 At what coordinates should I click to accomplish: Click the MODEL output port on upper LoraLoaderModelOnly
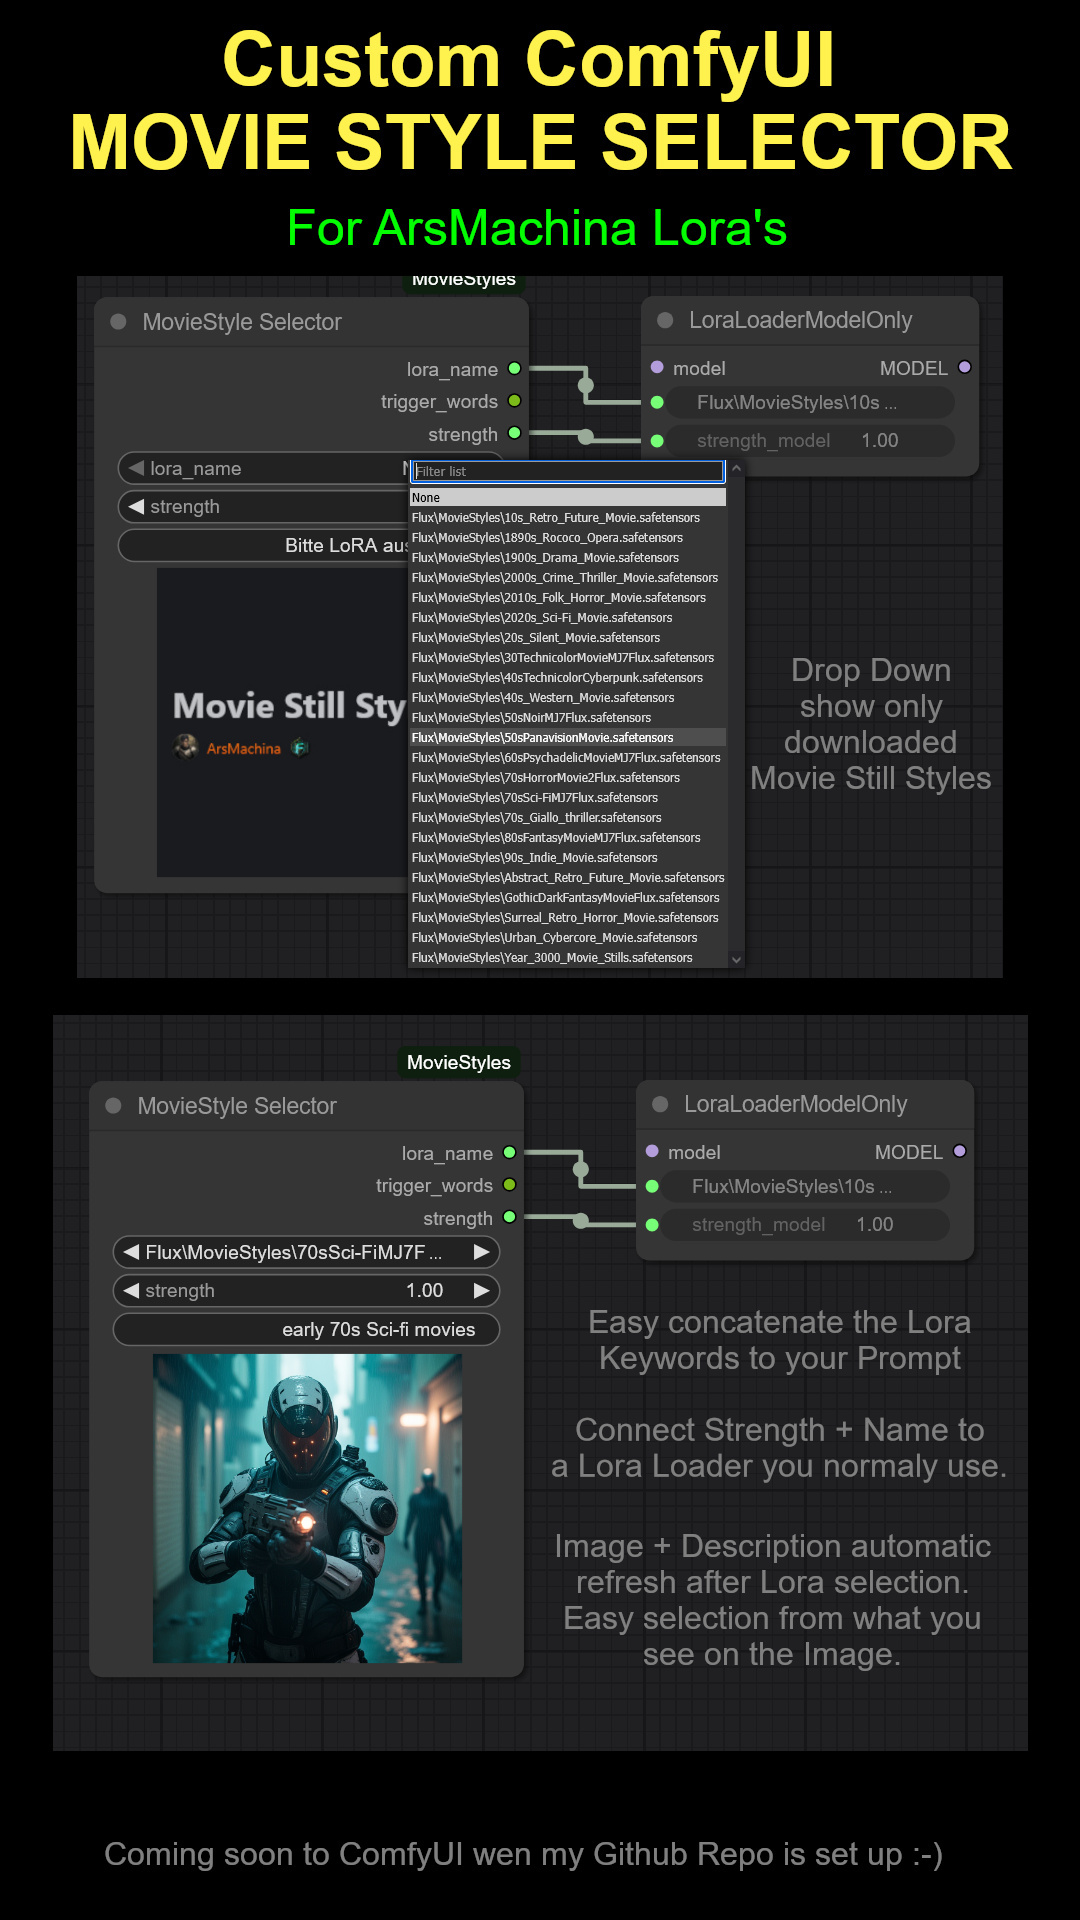point(964,367)
